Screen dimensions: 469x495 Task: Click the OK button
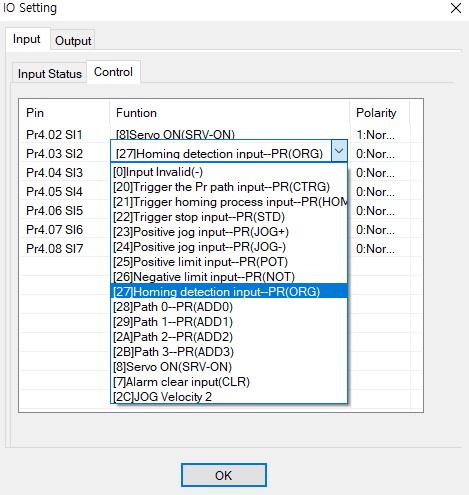click(x=224, y=475)
